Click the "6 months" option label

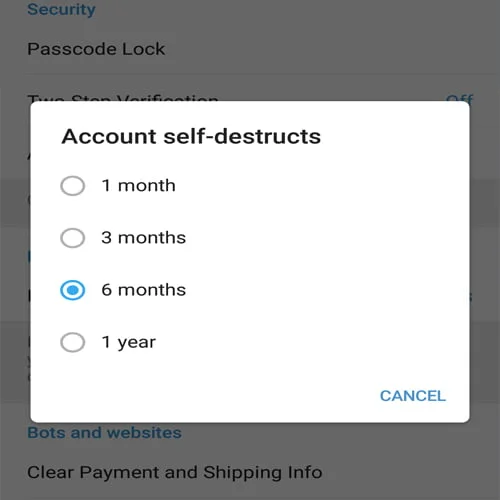pyautogui.click(x=144, y=290)
